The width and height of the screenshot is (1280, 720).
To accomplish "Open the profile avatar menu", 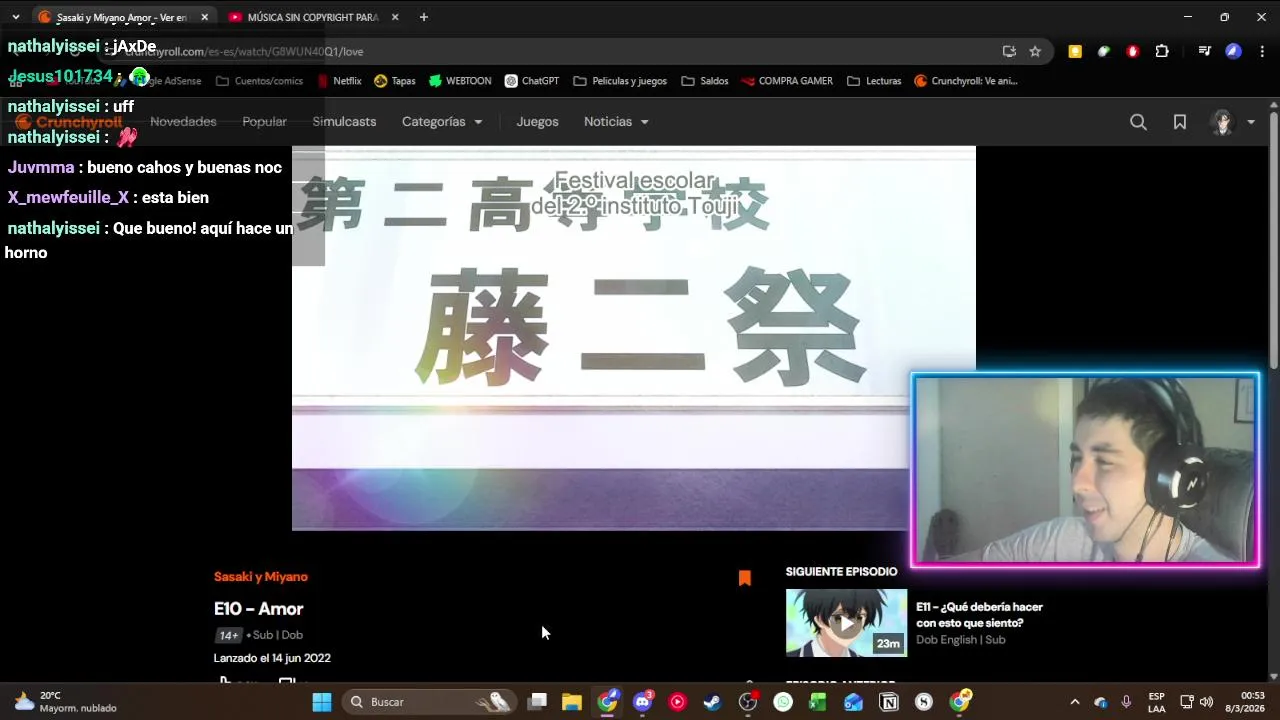I will click(x=1222, y=122).
